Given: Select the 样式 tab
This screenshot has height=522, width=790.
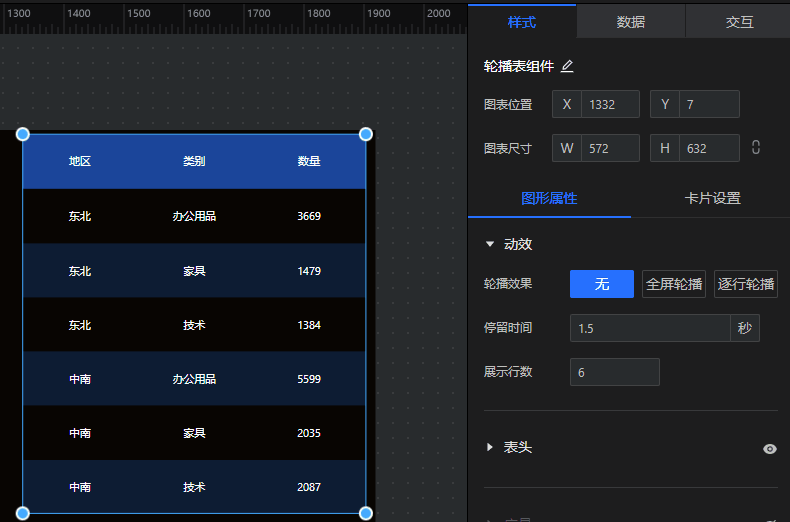Looking at the screenshot, I should 522,22.
